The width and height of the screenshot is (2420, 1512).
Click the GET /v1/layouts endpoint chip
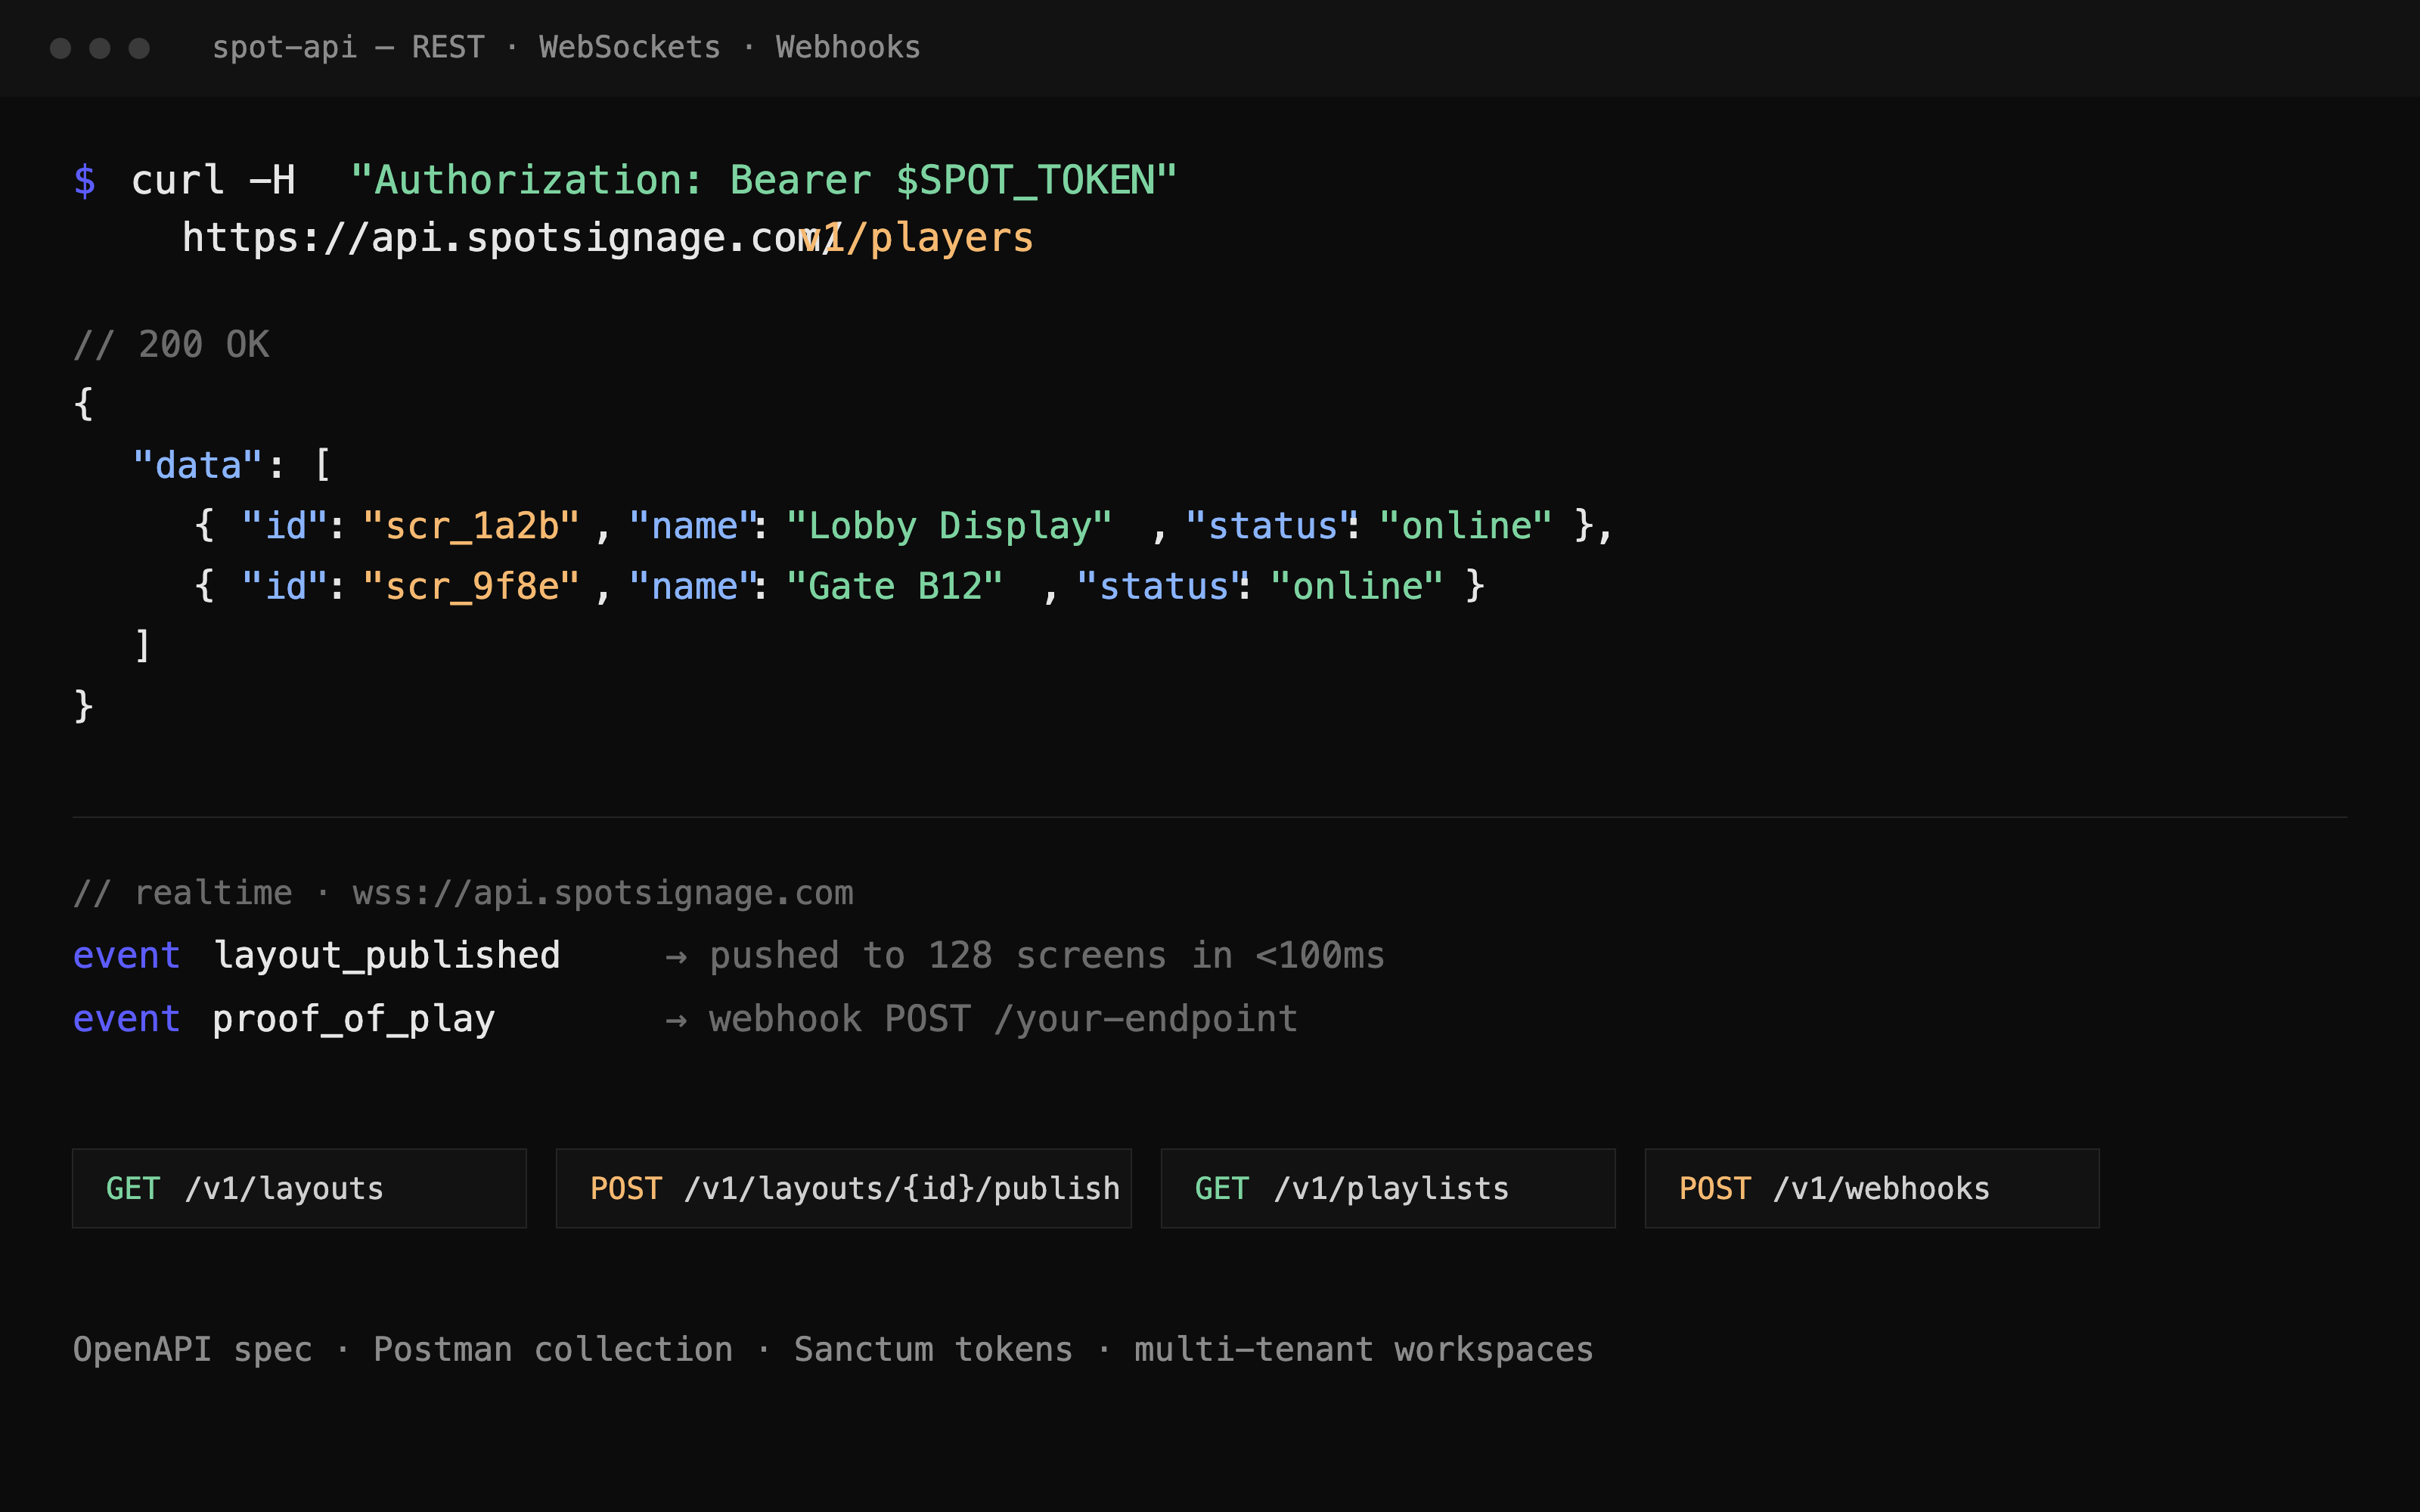coord(299,1188)
